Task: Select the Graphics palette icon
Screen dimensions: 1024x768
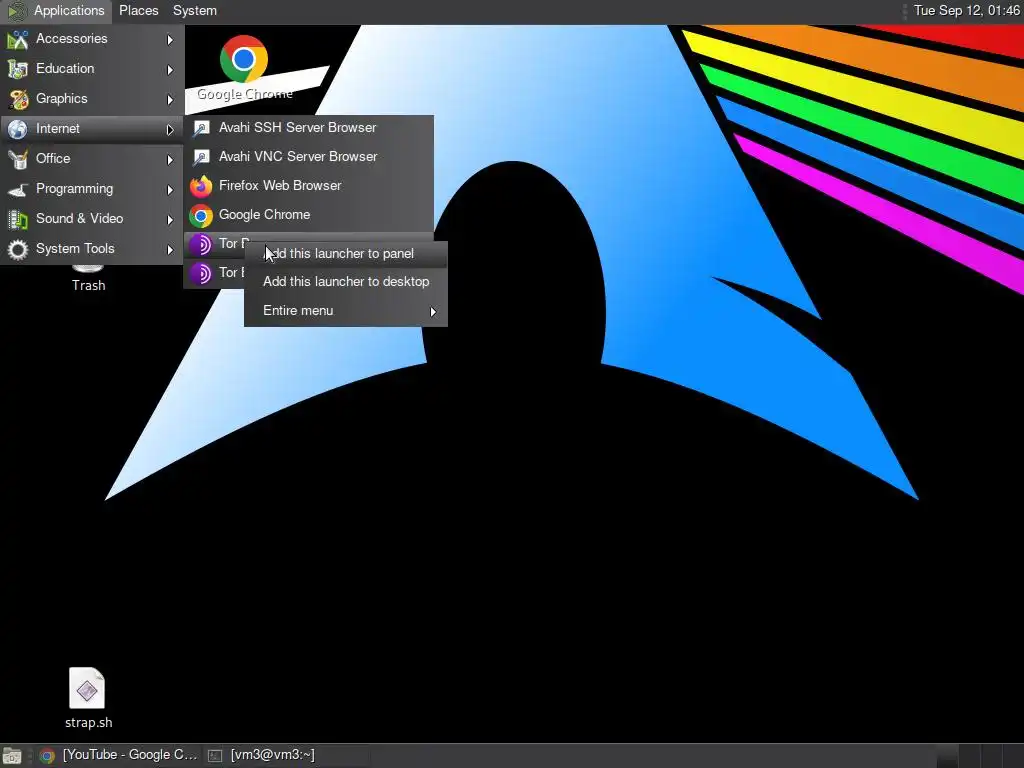Action: (18, 99)
